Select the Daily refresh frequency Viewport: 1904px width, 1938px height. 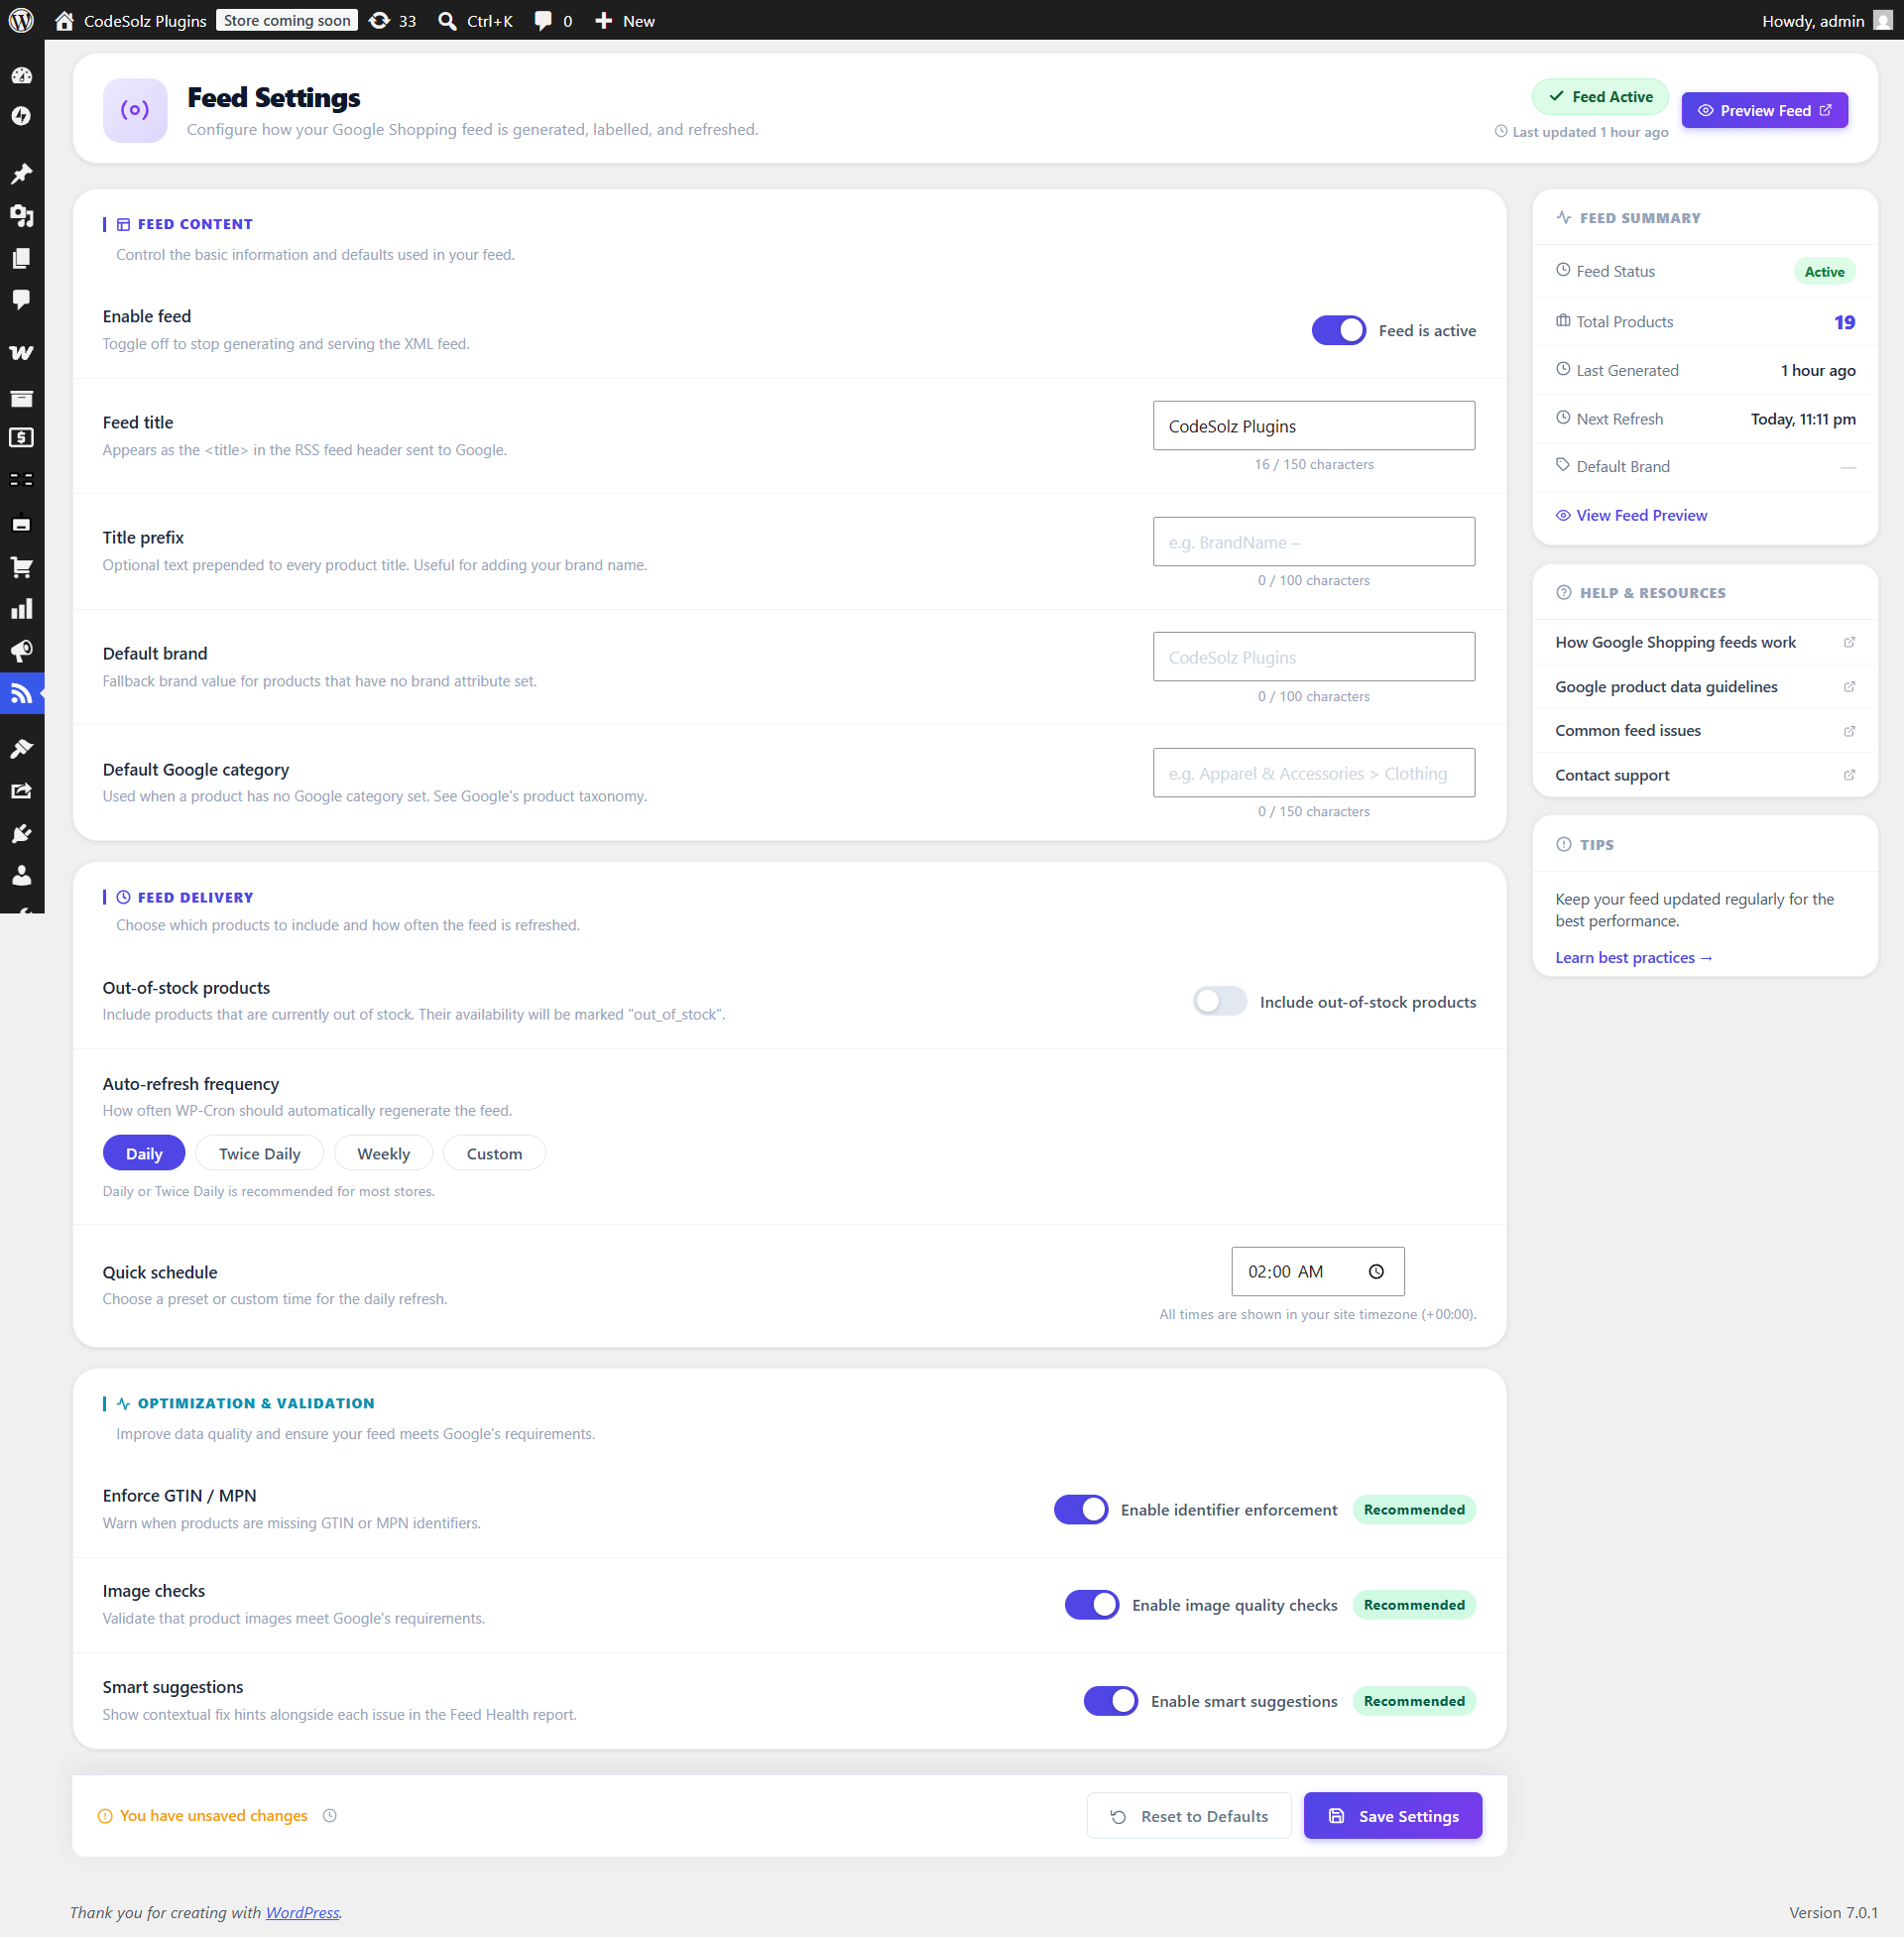144,1153
